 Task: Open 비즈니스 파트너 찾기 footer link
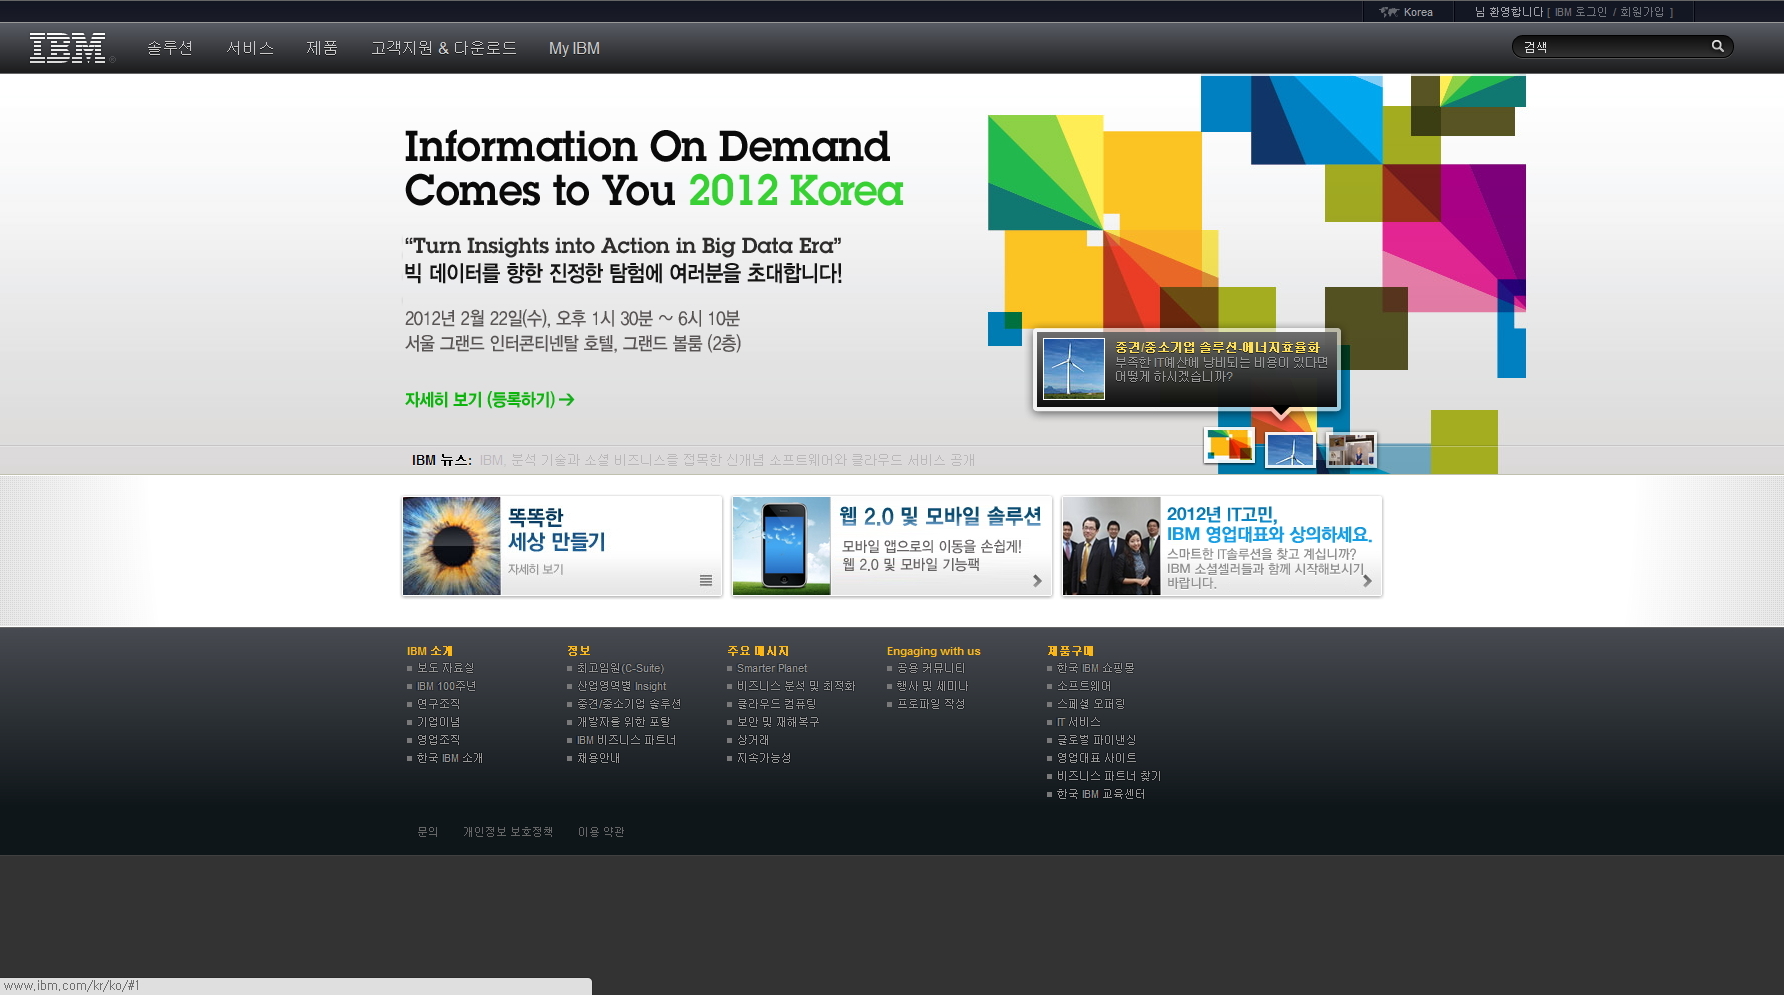coord(1109,776)
